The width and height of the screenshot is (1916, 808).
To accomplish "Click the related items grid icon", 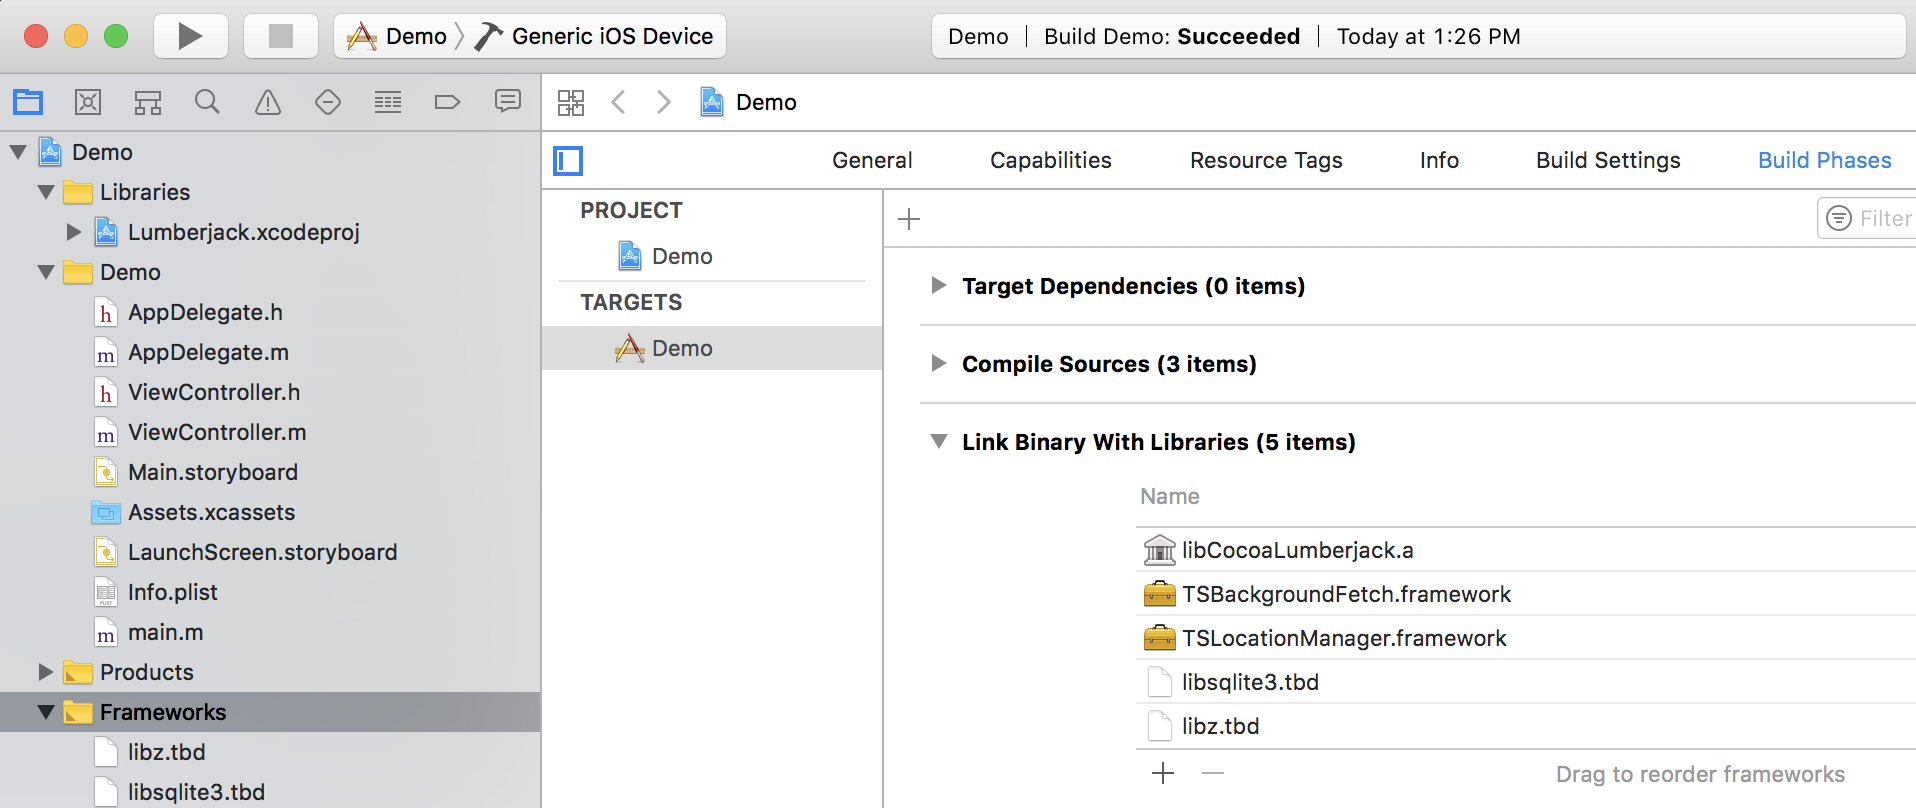I will 571,102.
